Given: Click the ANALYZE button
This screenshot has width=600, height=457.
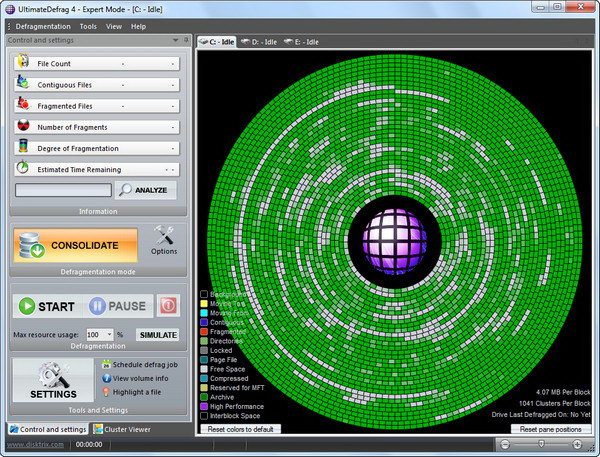Looking at the screenshot, I should pyautogui.click(x=146, y=189).
